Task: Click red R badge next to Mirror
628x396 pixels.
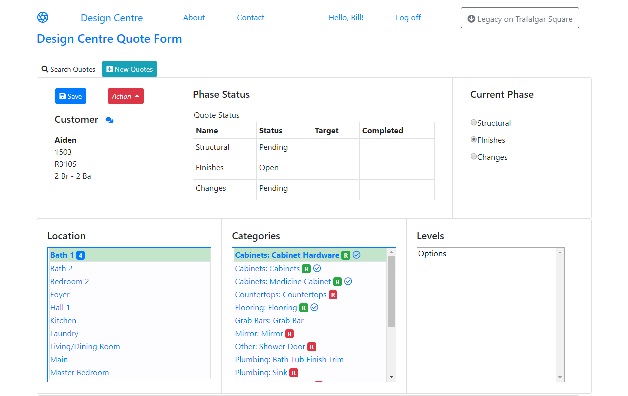Action: point(289,334)
